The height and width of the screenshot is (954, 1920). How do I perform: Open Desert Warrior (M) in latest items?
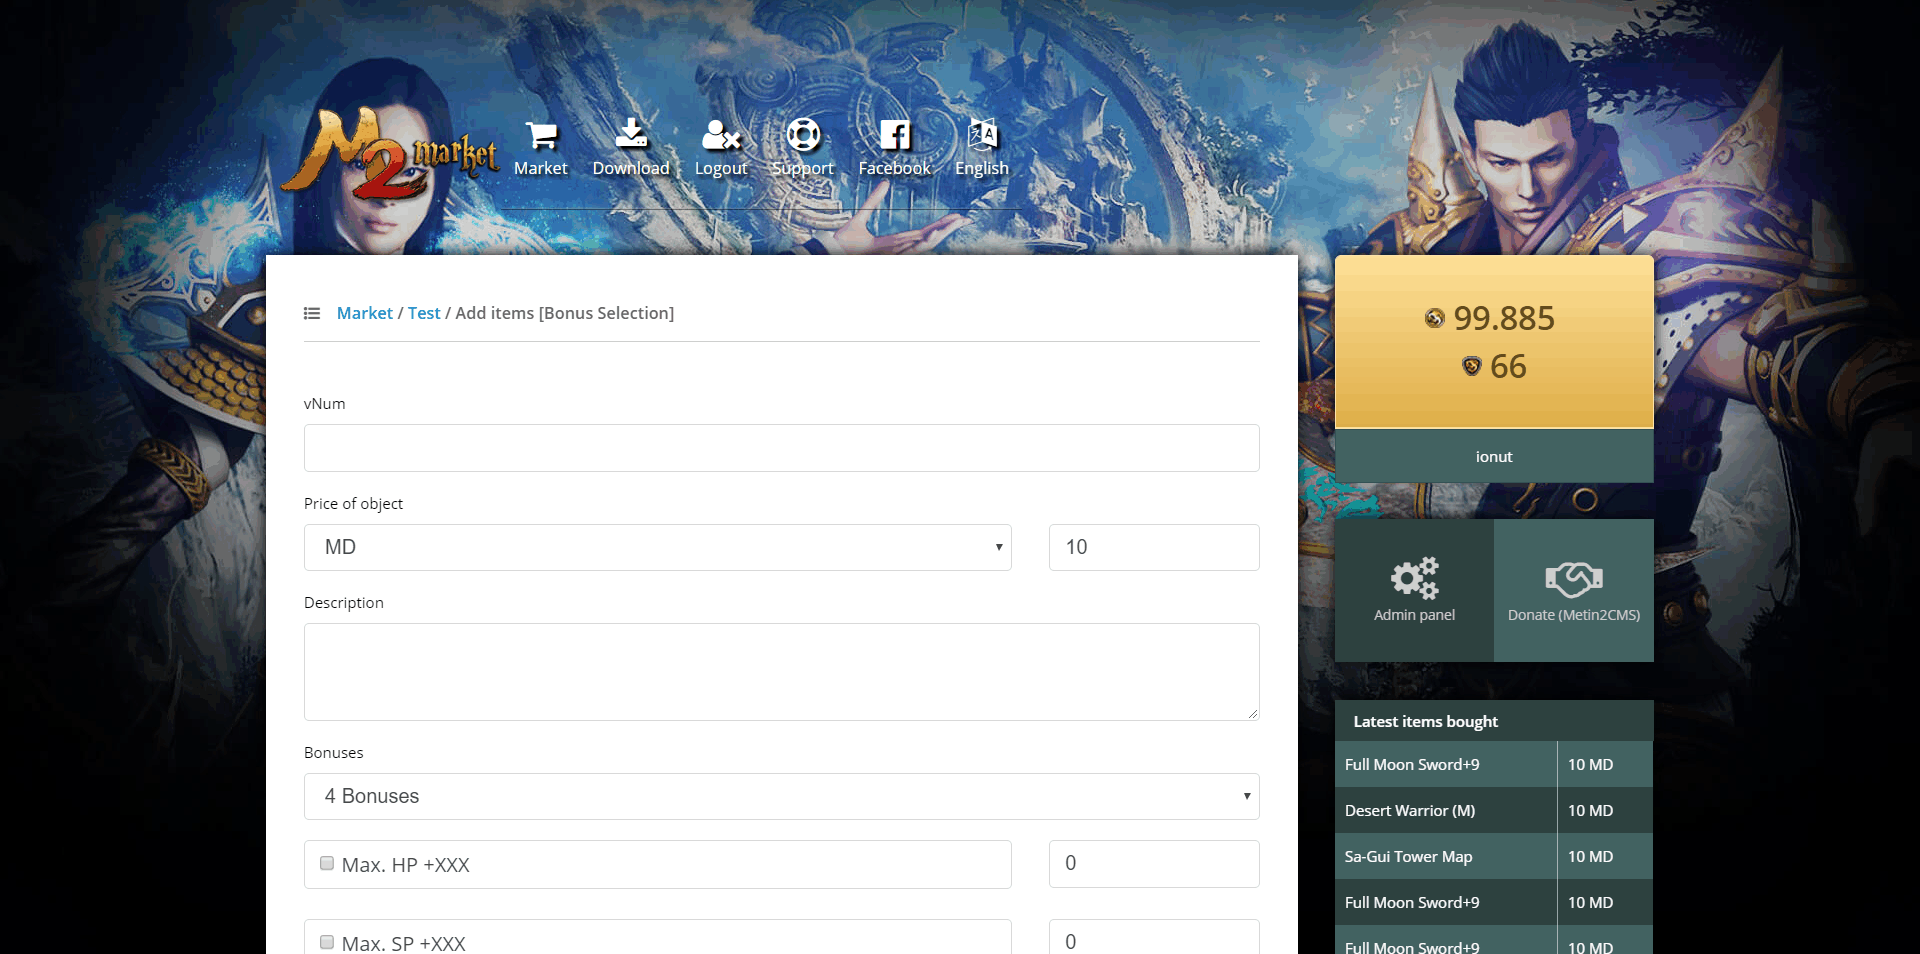coord(1410,811)
